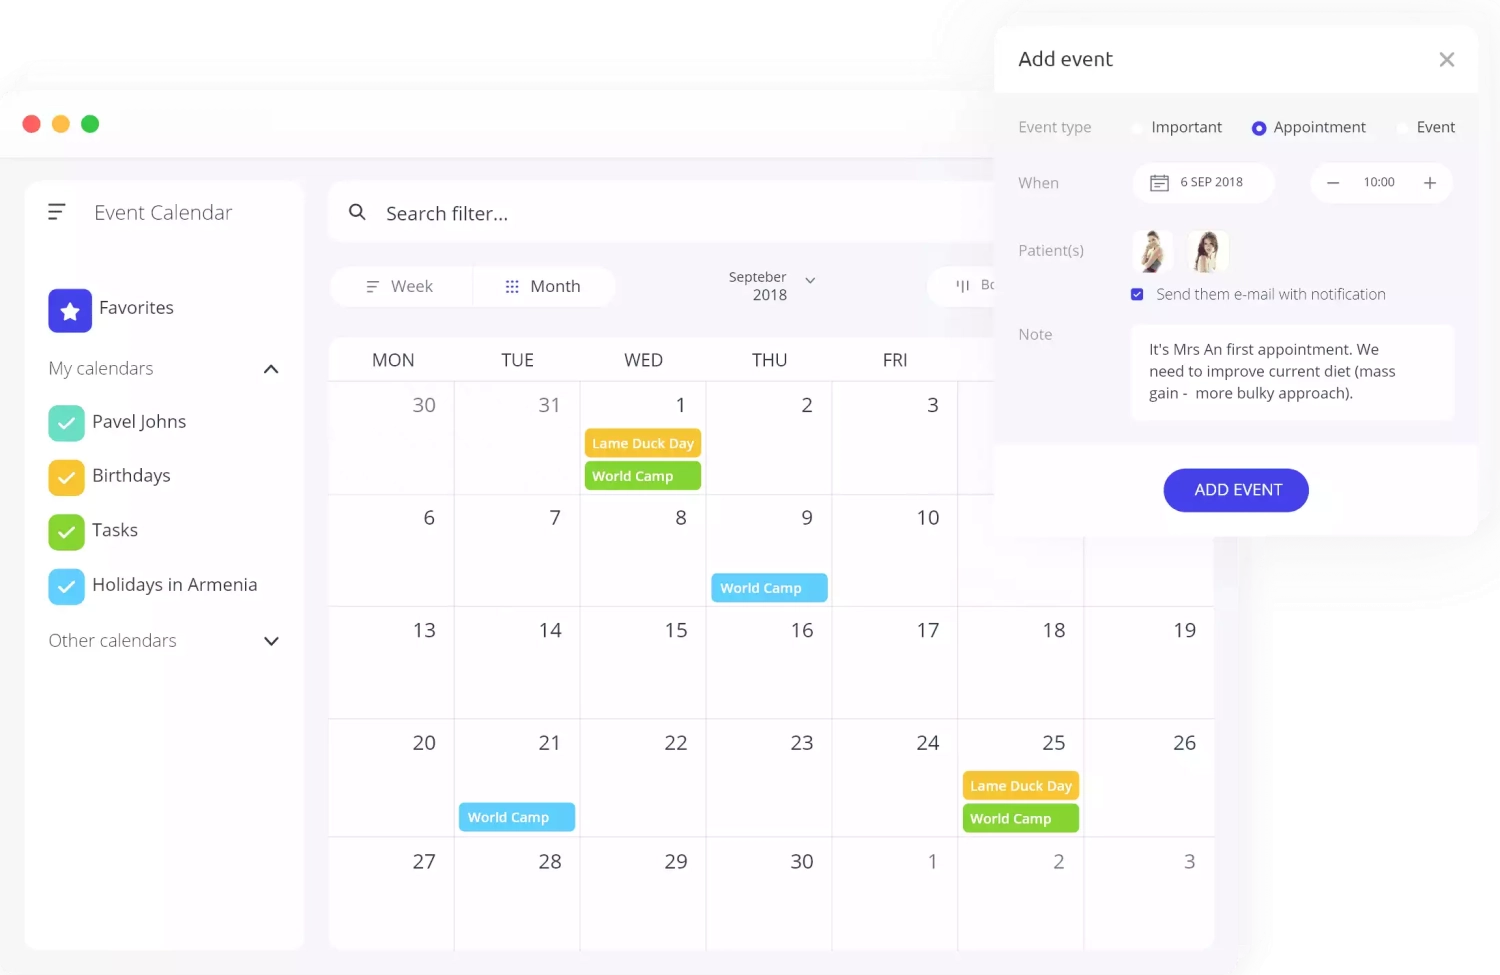This screenshot has width=1500, height=975.
Task: Click the search magnifier icon
Action: tap(357, 212)
